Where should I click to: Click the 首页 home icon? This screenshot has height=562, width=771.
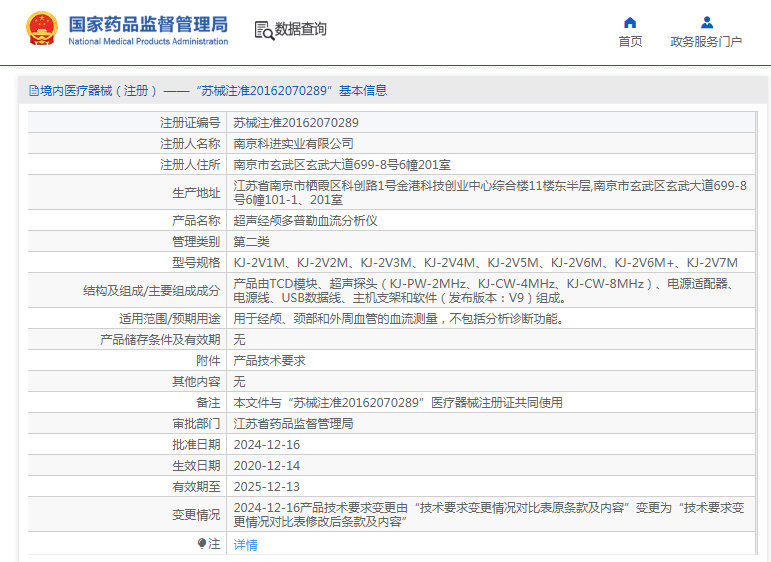(630, 23)
